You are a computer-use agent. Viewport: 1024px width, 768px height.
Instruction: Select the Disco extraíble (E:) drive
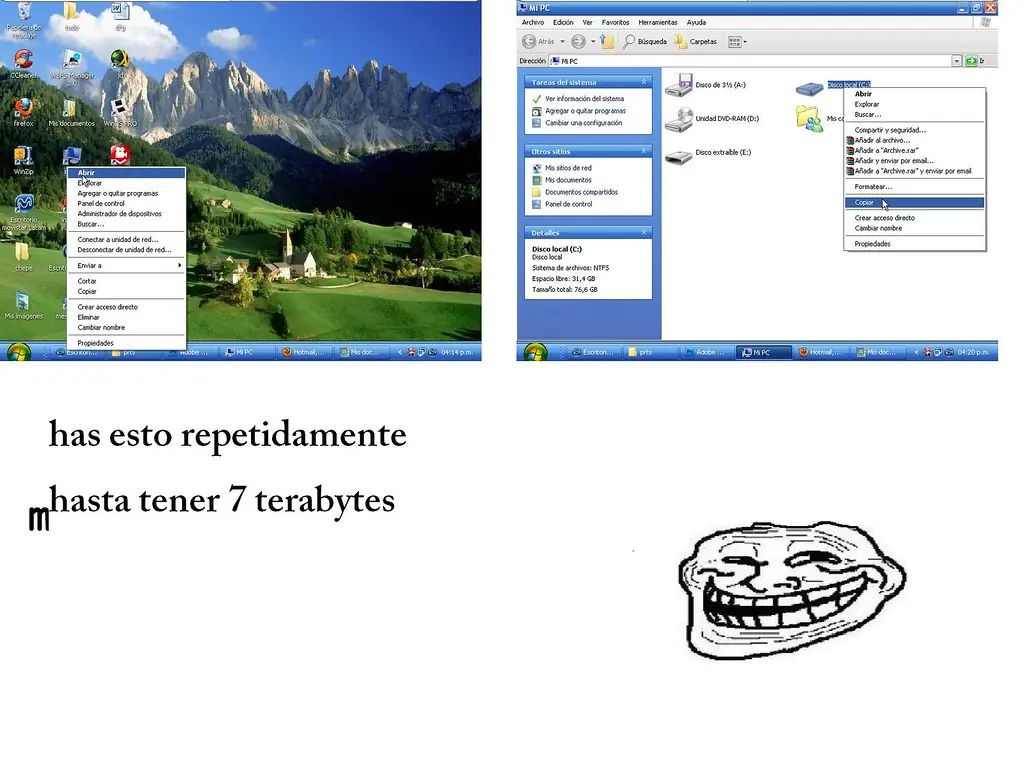coord(709,154)
